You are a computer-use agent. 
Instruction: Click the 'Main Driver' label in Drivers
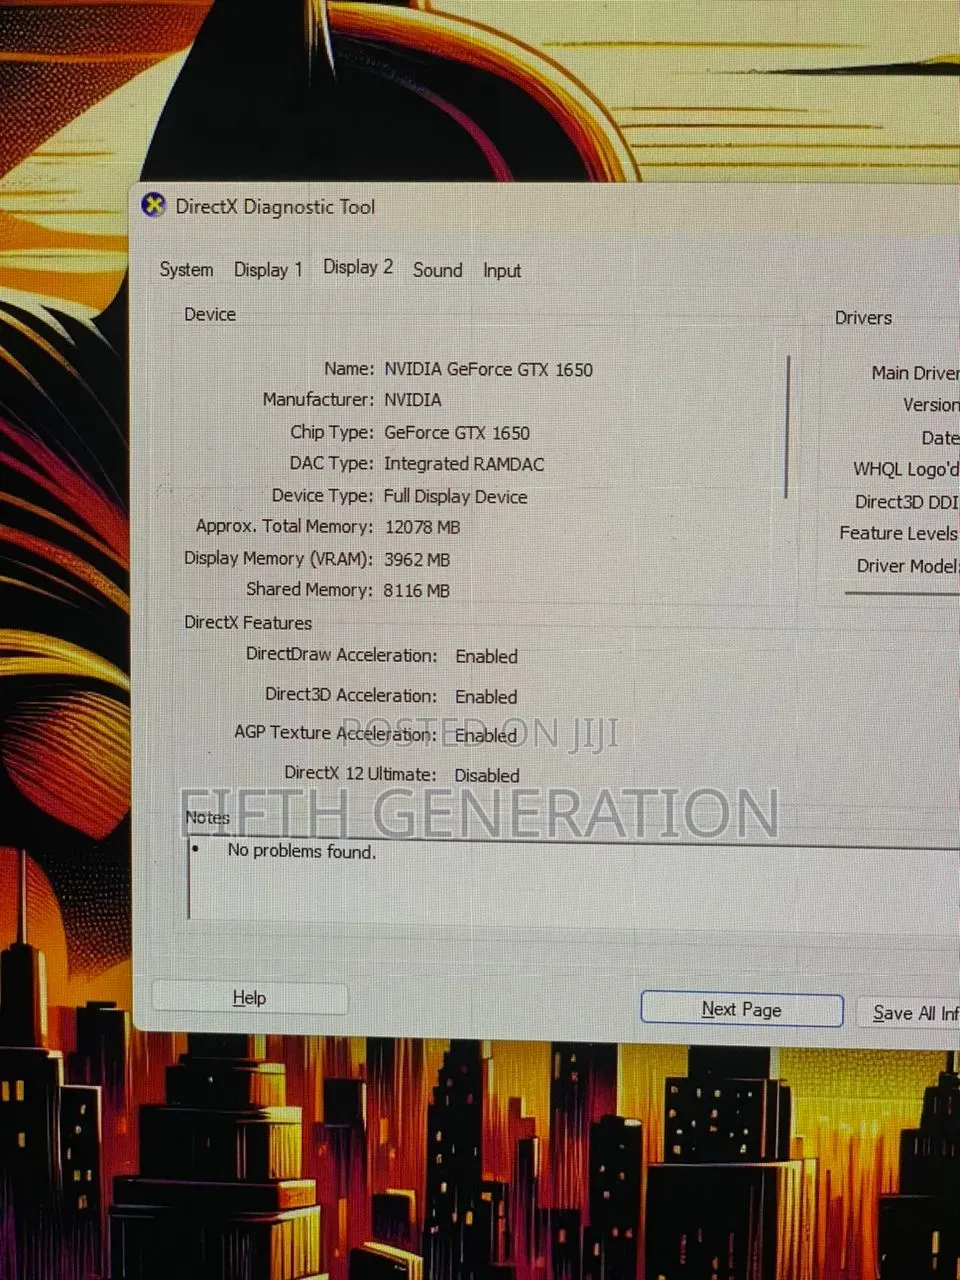(x=914, y=373)
